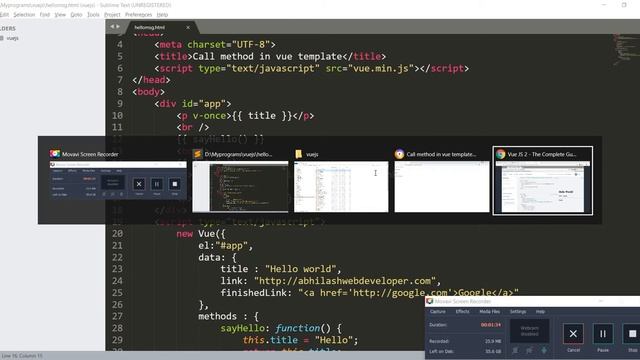640x360 pixels.
Task: Pause the Movavi screen recording
Action: coord(603,334)
